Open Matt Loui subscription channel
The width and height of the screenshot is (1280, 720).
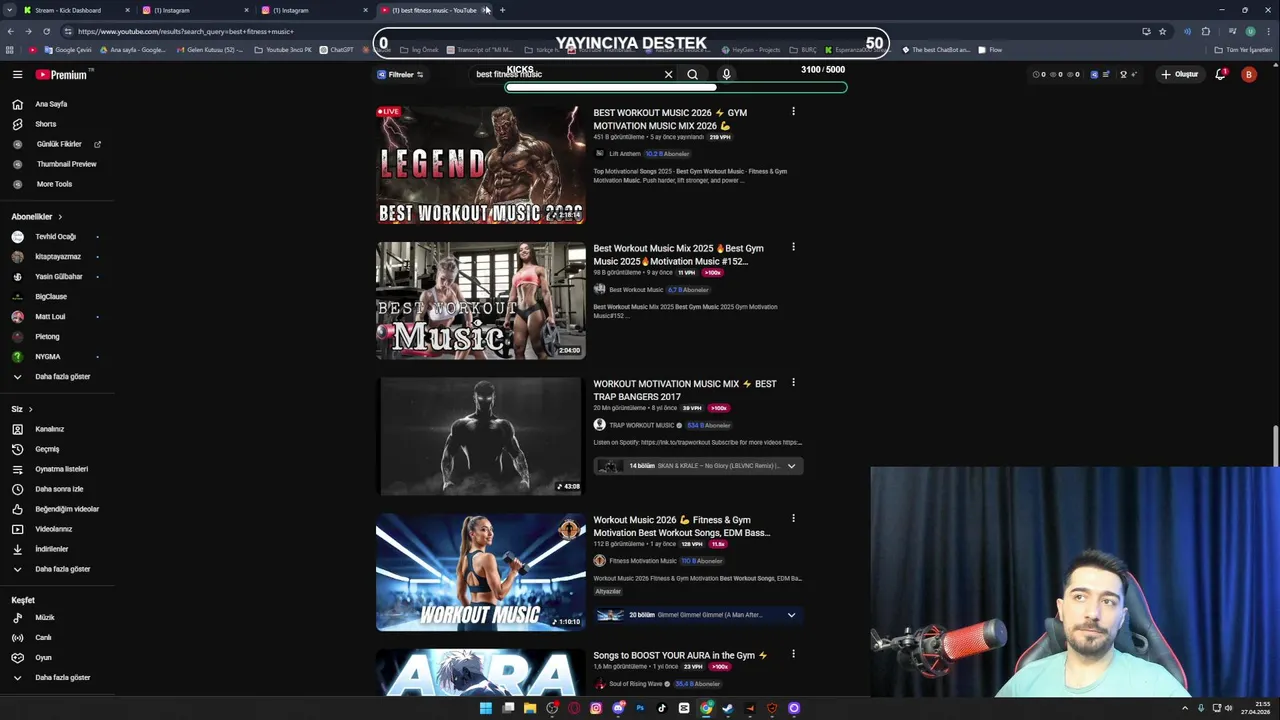[x=50, y=317]
